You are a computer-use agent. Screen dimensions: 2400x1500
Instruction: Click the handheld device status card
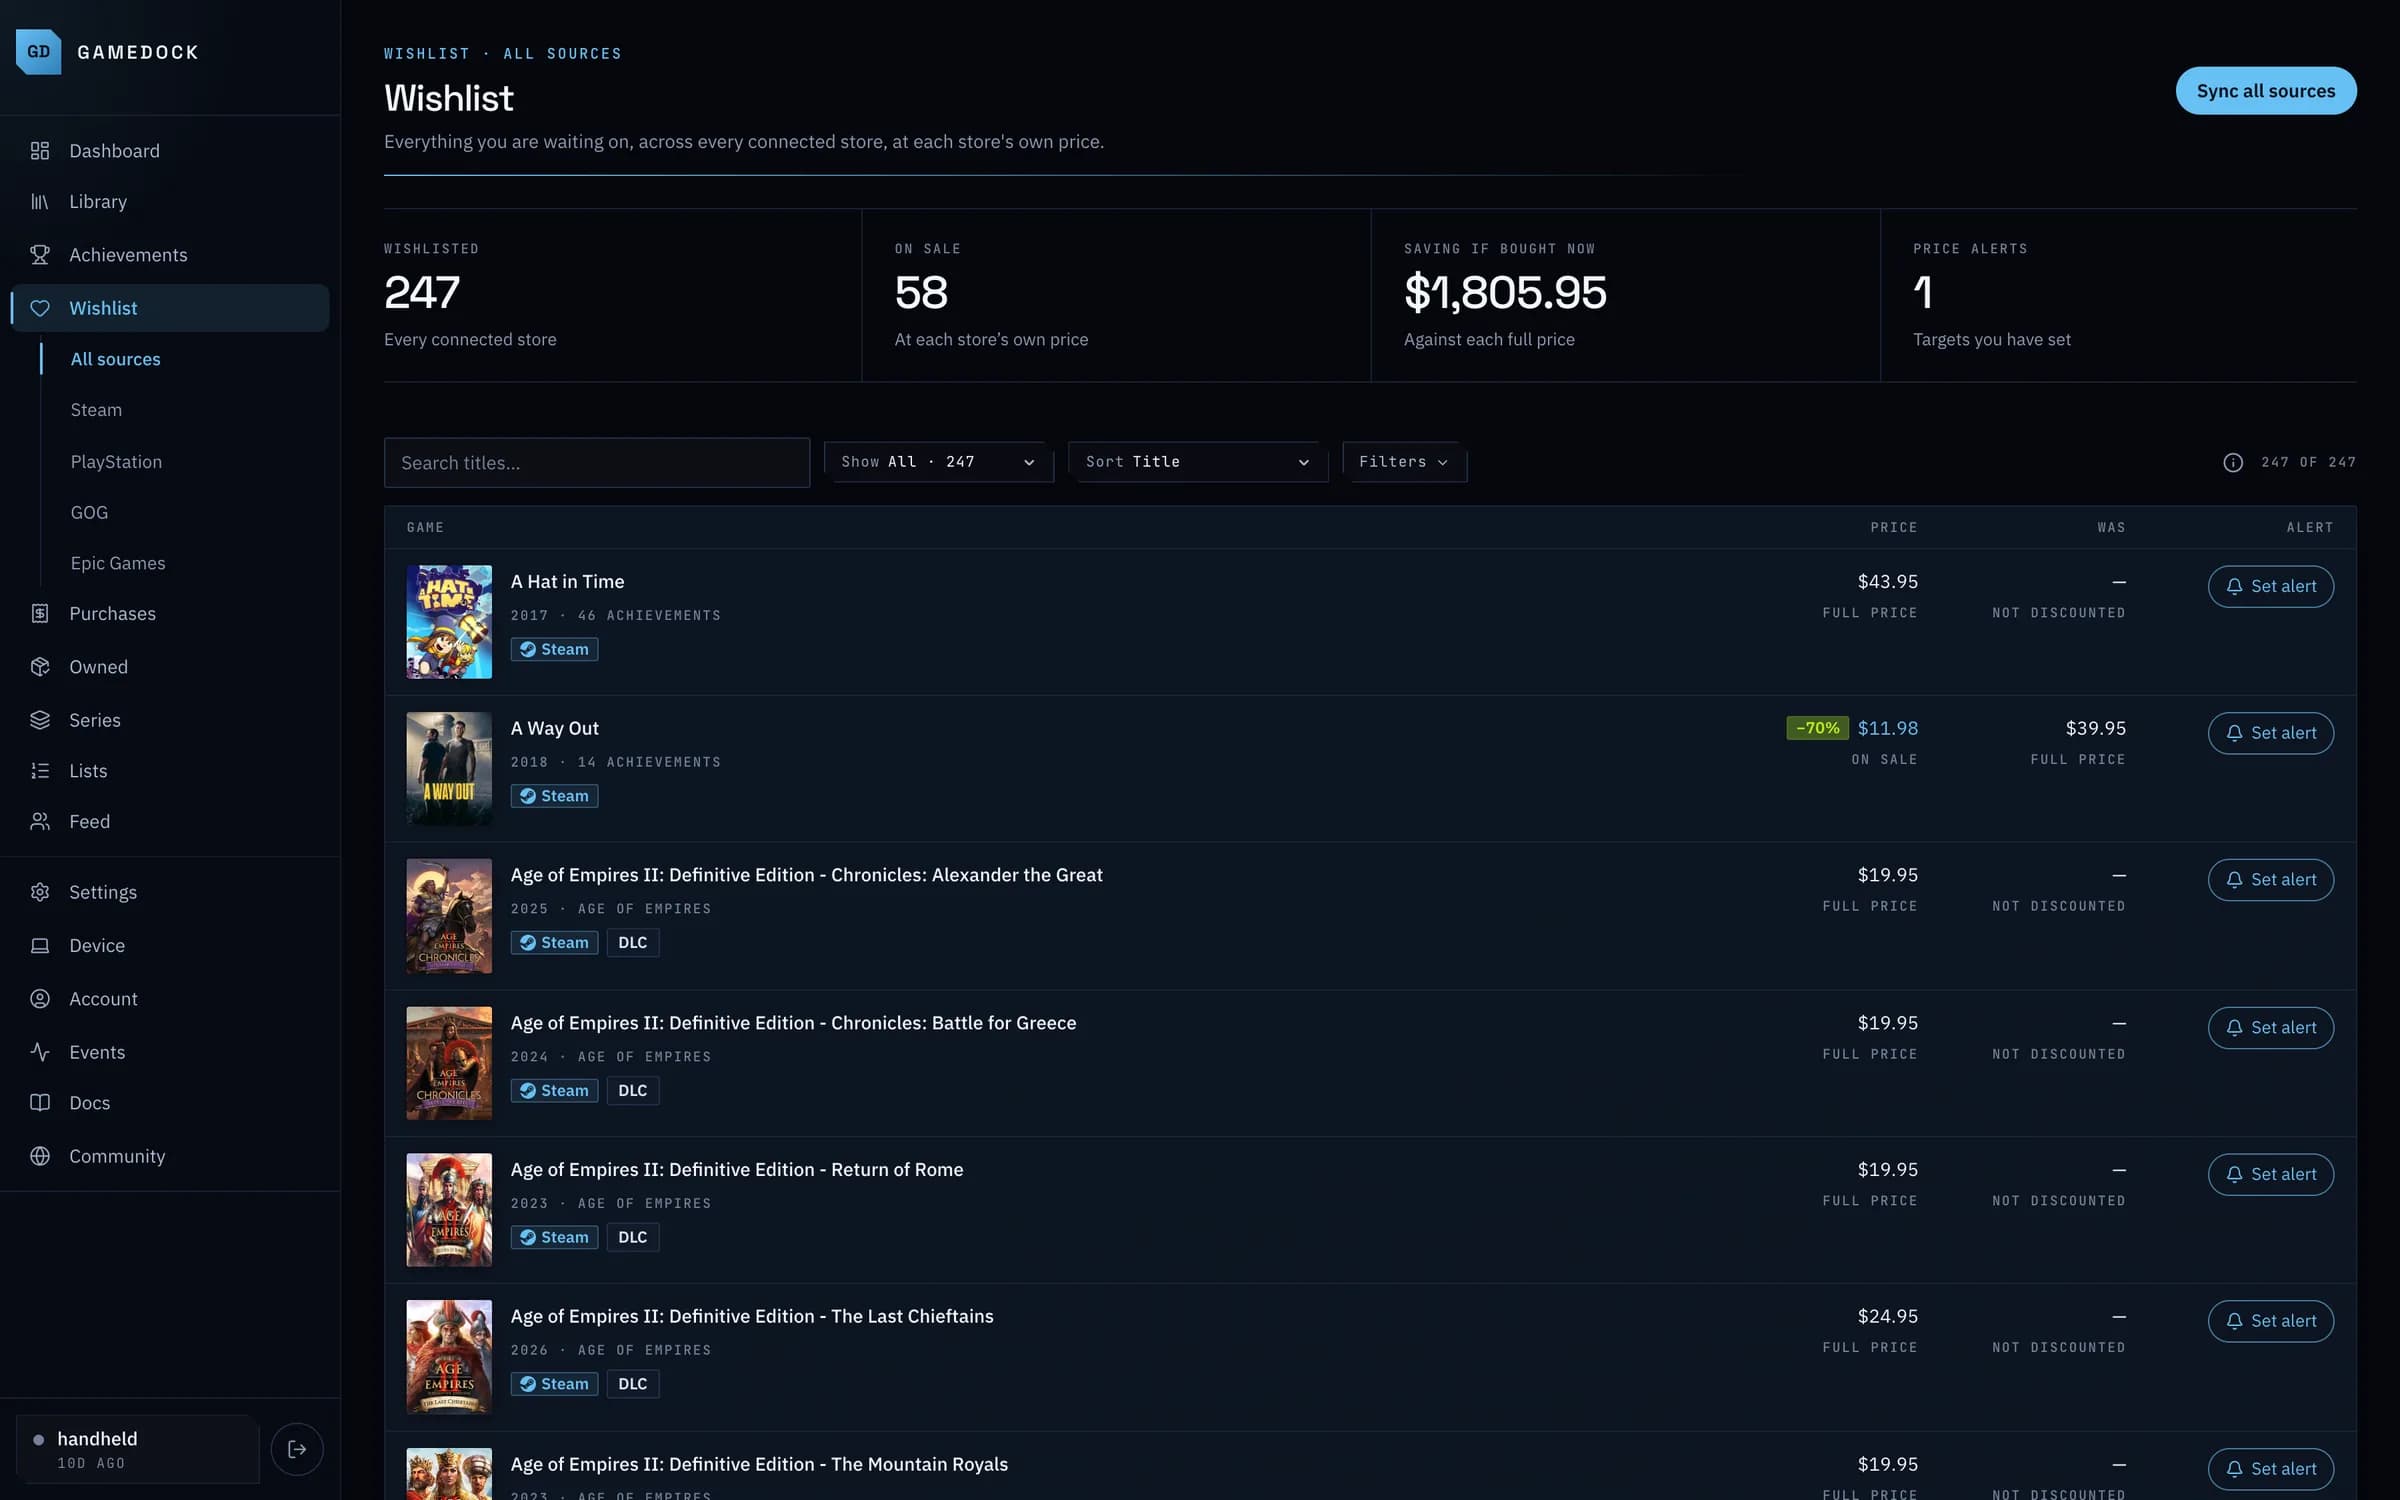click(x=137, y=1450)
